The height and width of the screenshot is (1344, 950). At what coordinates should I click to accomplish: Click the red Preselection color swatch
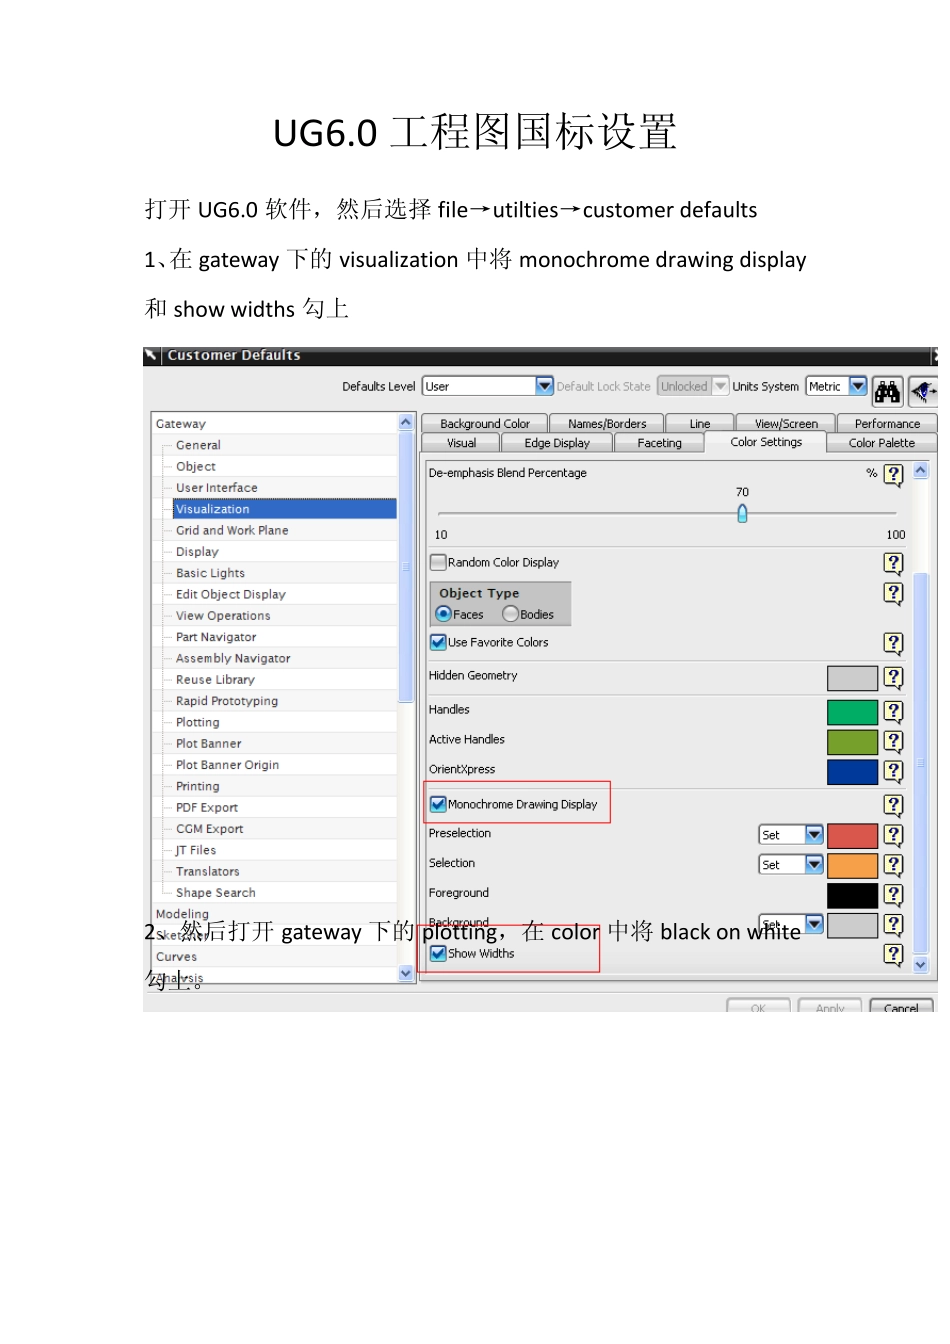(x=853, y=835)
